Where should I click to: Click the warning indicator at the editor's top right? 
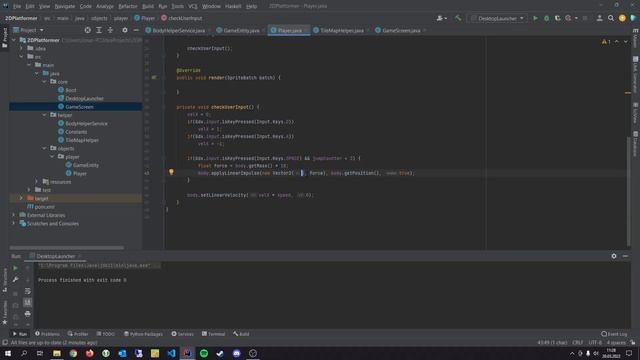pyautogui.click(x=606, y=42)
